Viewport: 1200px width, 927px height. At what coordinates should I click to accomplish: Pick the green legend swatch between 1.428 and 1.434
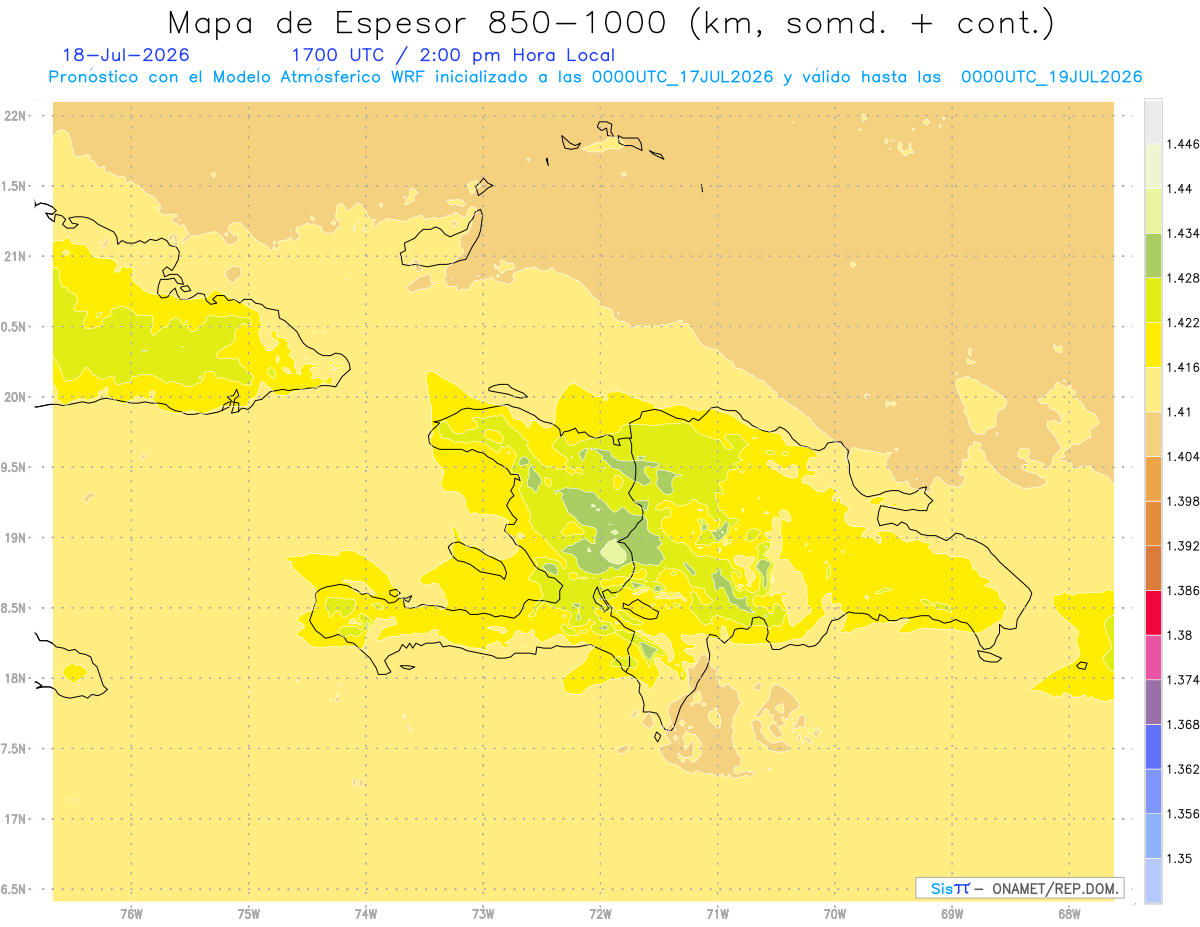coord(1153,255)
